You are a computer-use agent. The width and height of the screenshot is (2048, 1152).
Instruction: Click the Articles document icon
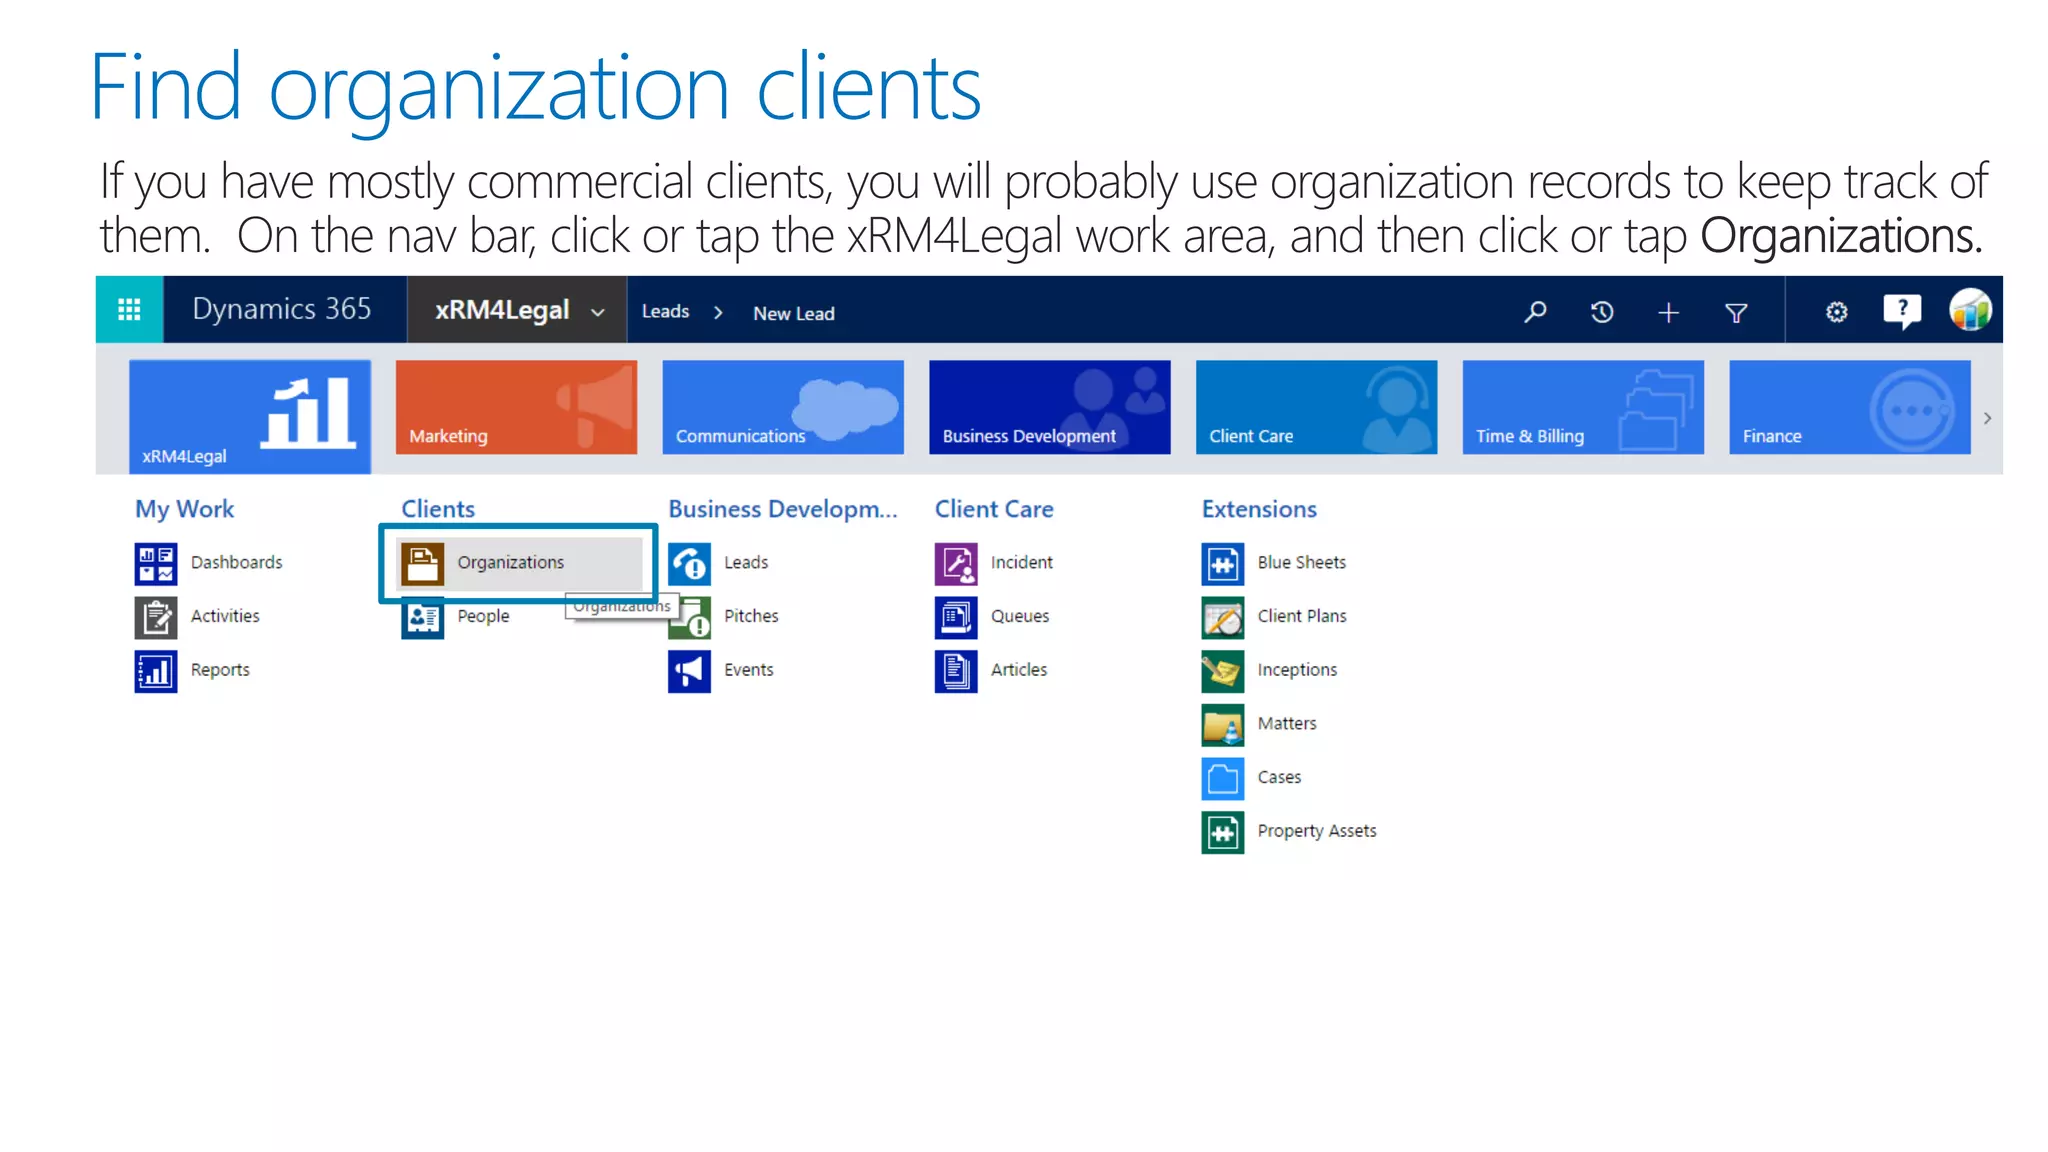pos(956,671)
